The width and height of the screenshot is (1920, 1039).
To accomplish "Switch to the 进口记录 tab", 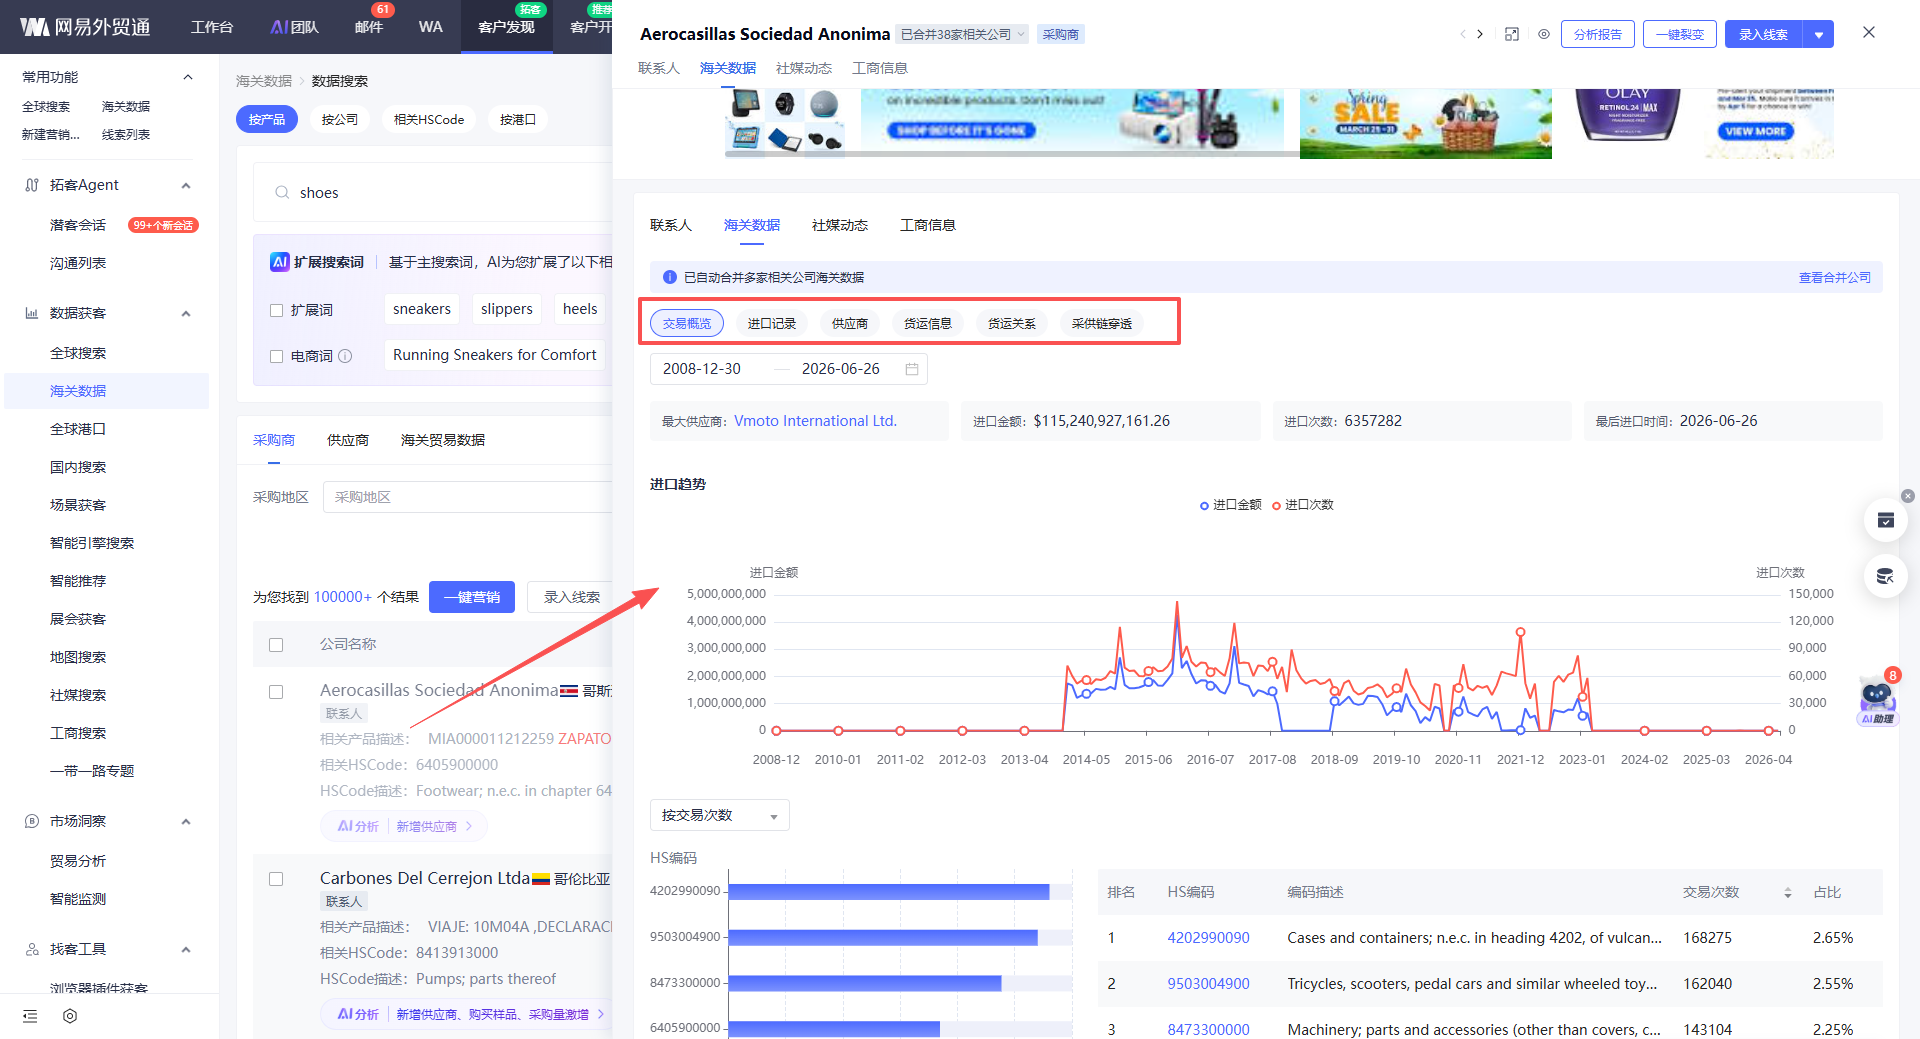I will [772, 323].
